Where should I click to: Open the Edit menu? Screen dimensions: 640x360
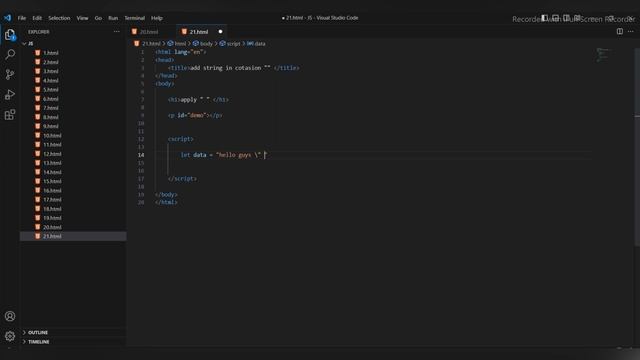[37, 18]
